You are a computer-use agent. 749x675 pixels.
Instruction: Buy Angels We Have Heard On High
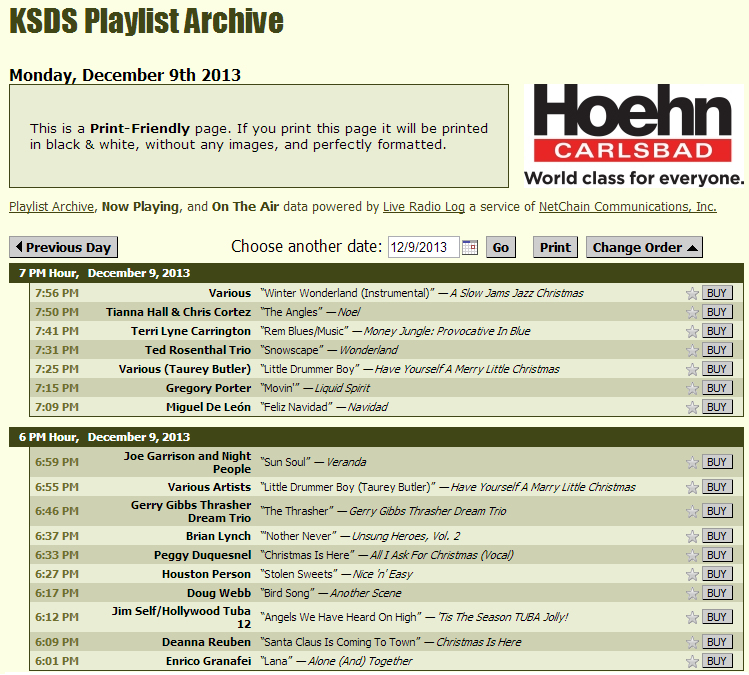point(717,617)
